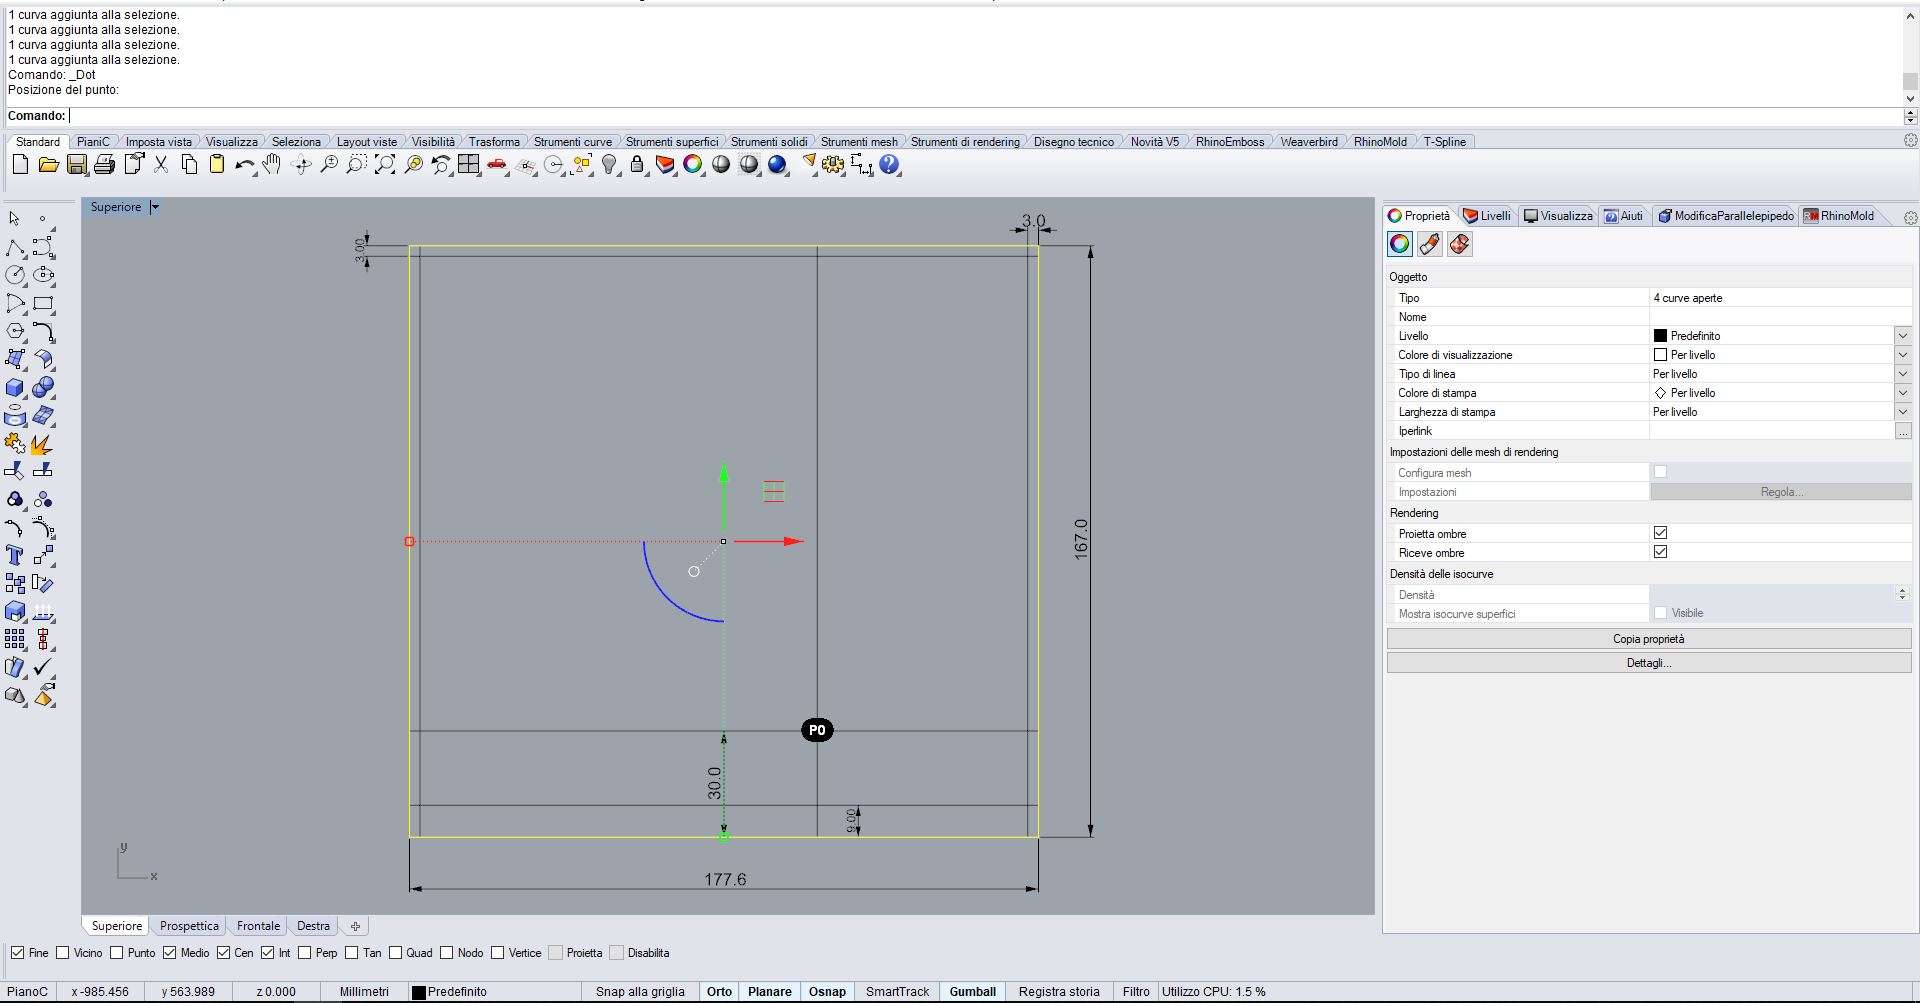Enable the Punto osnap checkbox
Viewport: 1920px width, 1003px height.
pyautogui.click(x=117, y=953)
